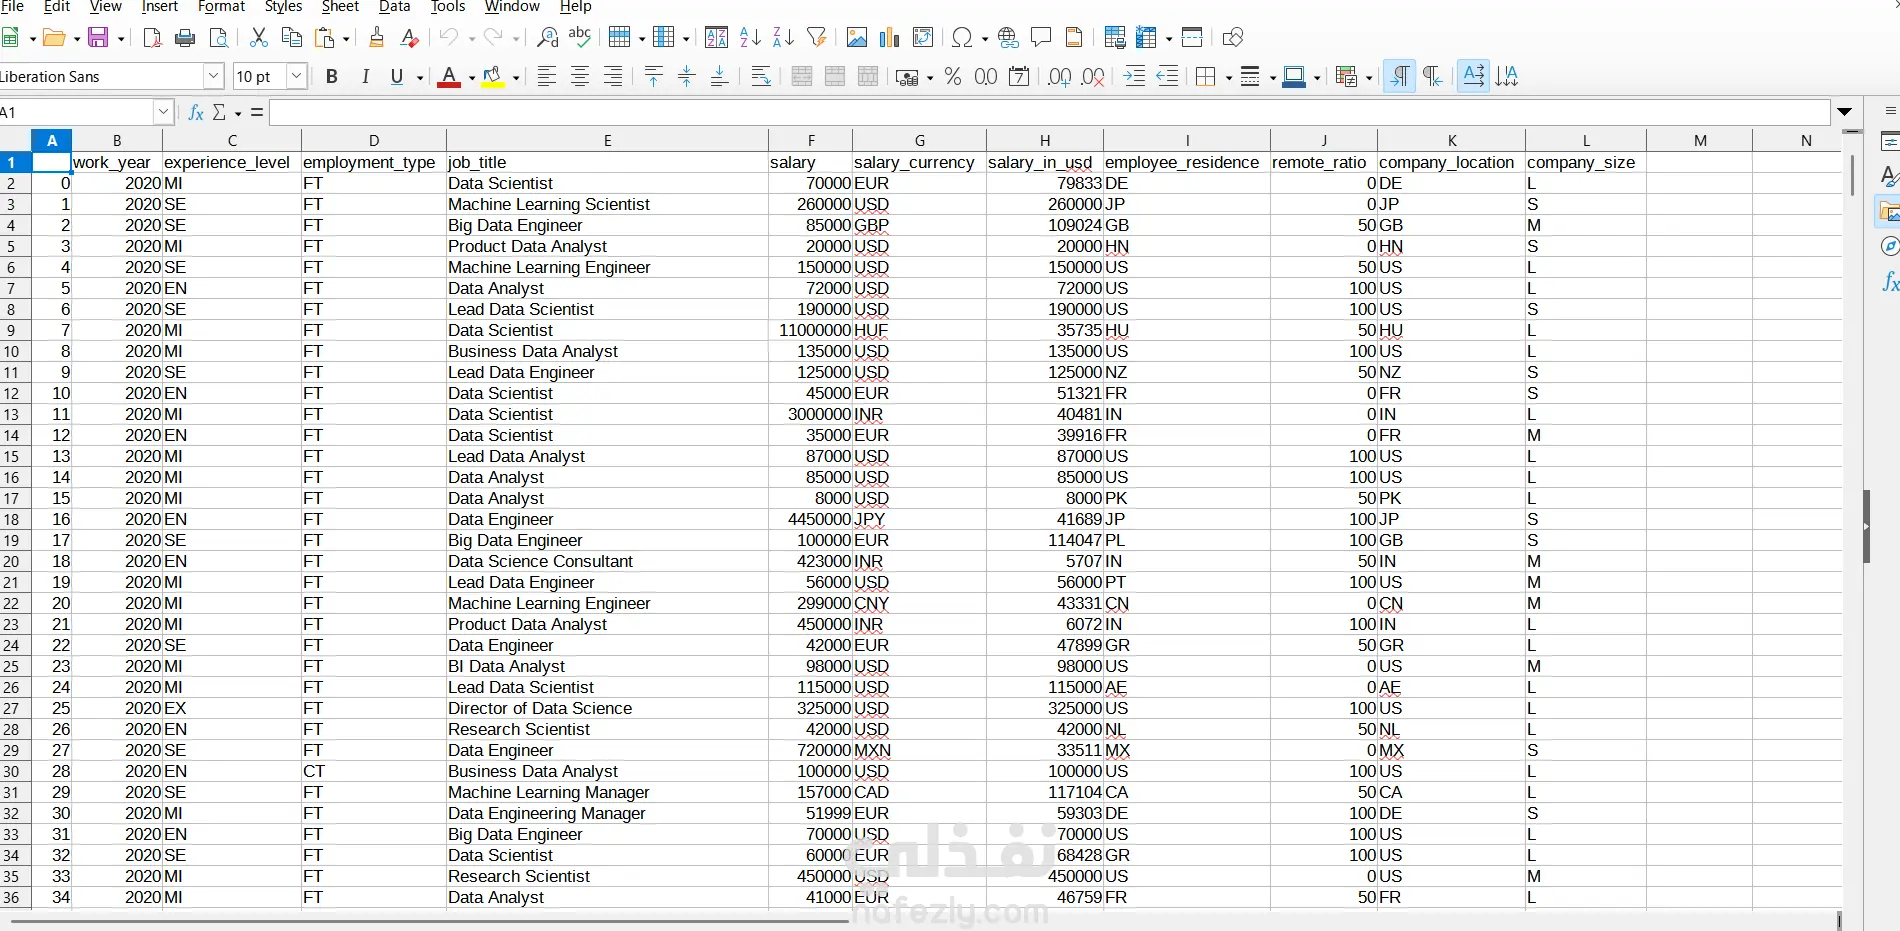Select column H header
The image size is (1900, 931).
click(x=1045, y=141)
